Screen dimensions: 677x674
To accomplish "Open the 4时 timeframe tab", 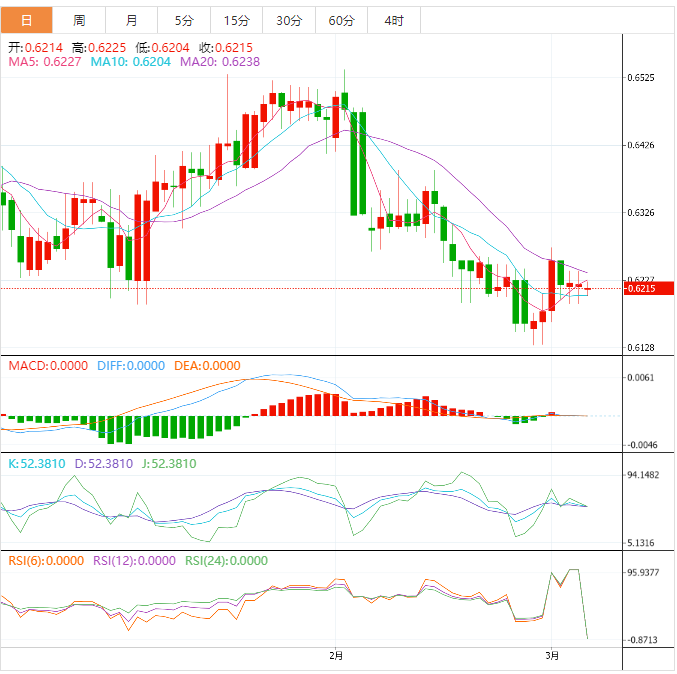I will point(393,20).
